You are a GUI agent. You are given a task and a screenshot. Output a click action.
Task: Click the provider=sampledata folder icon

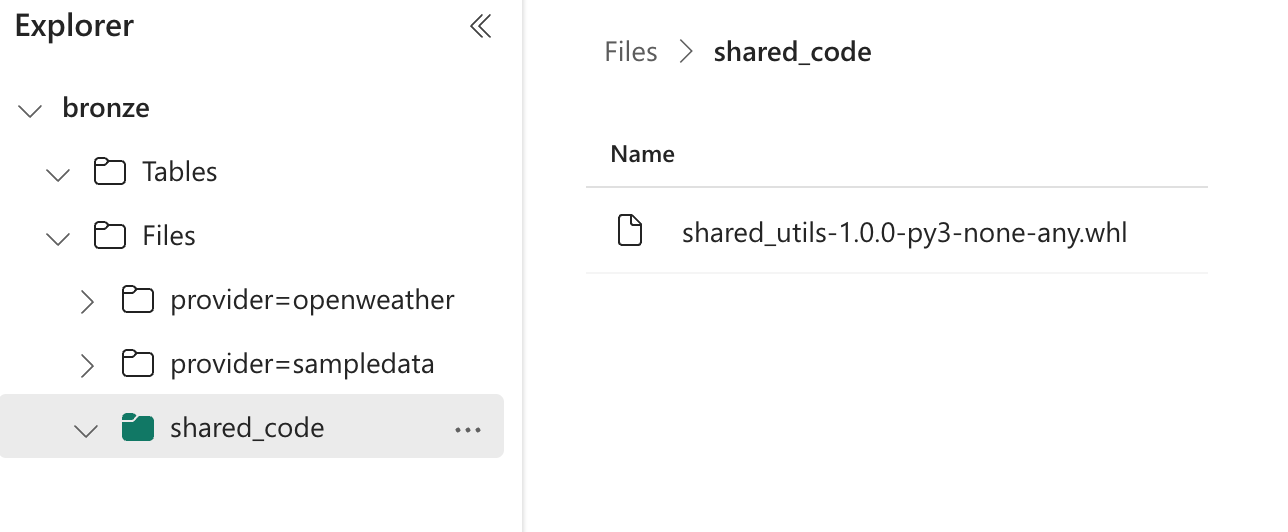[x=137, y=364]
